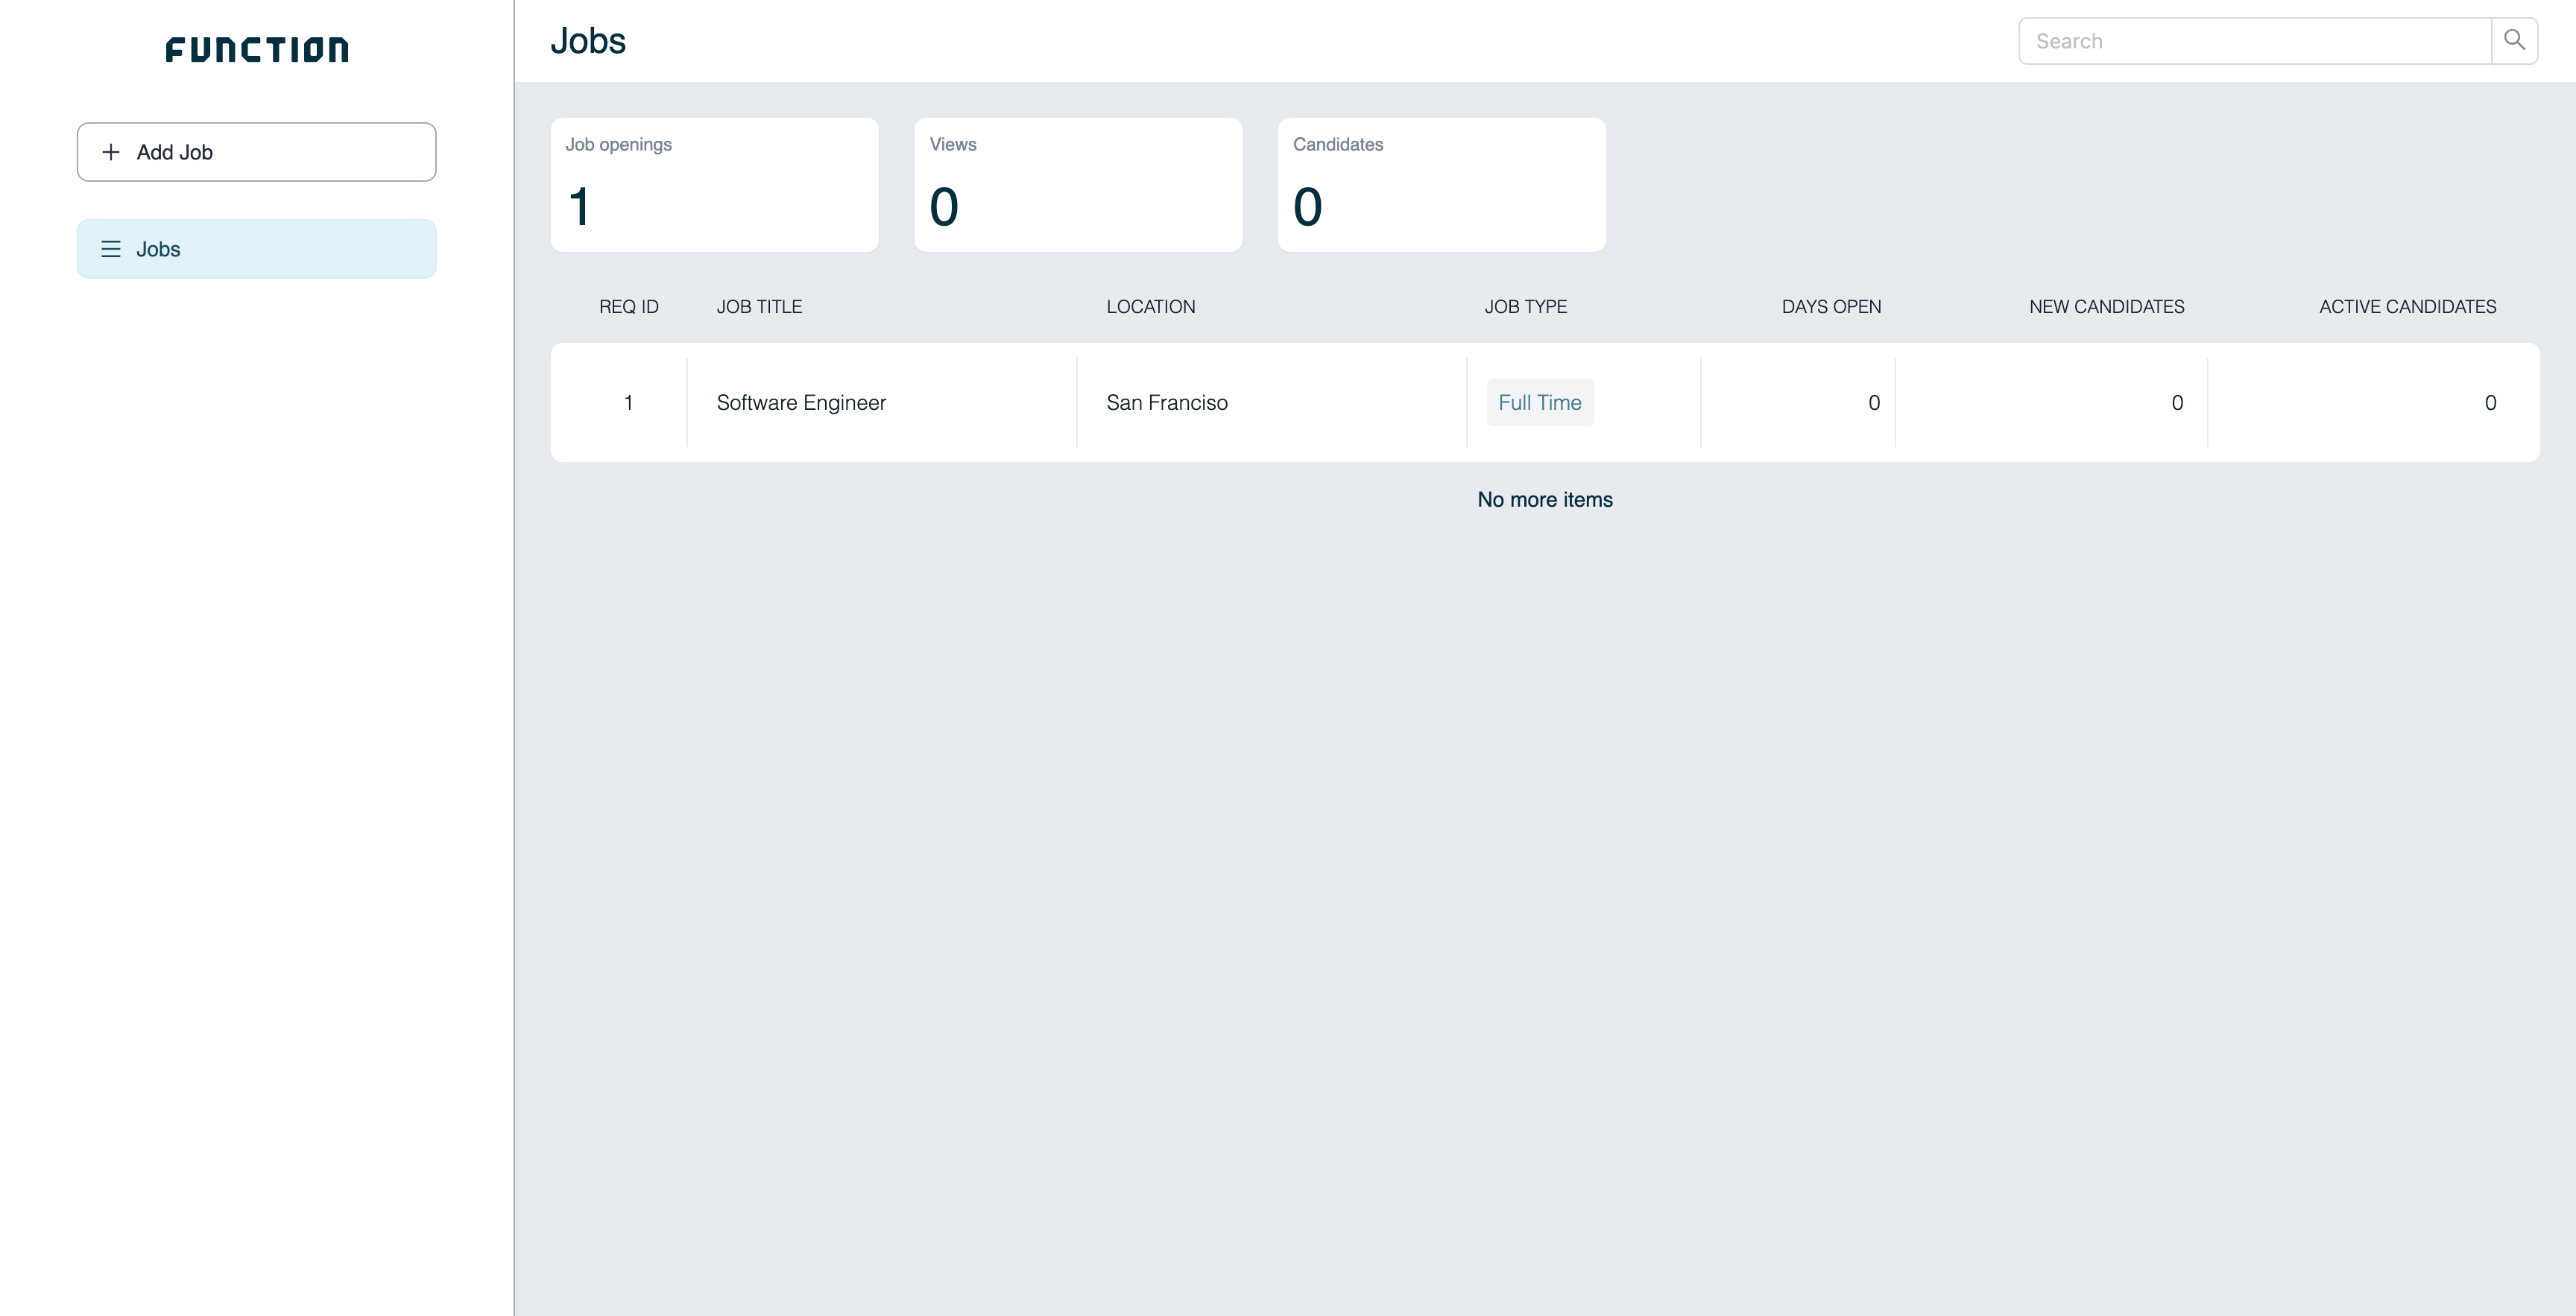The image size is (2576, 1316).
Task: Click the ACTIVE CANDIDATES column header
Action: coord(2407,307)
